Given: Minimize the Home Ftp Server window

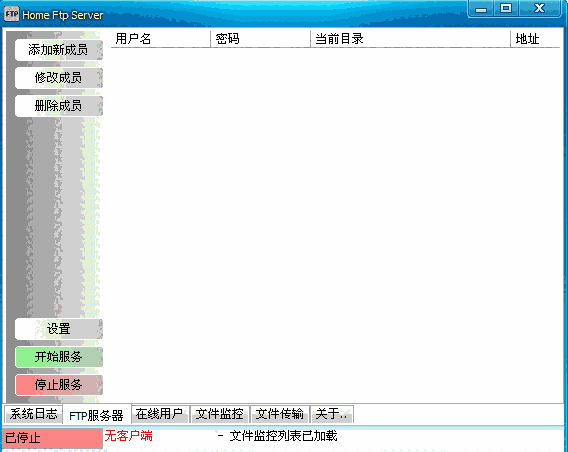Looking at the screenshot, I should (481, 9).
